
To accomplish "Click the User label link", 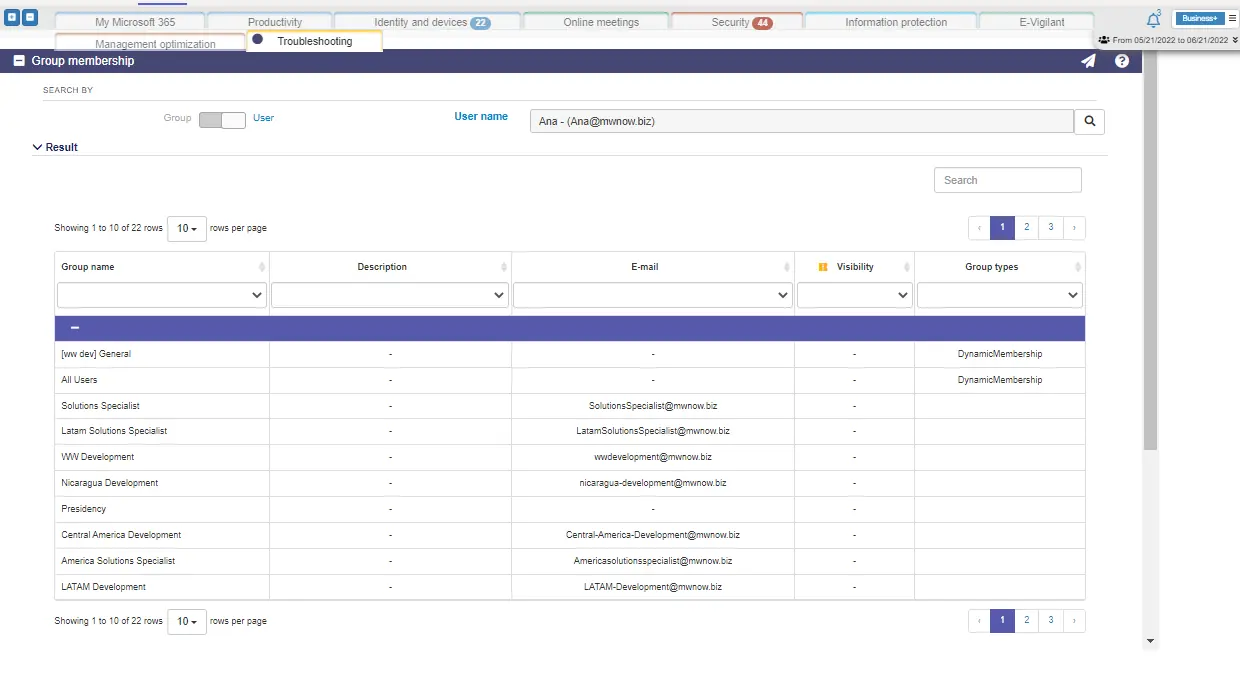I will (263, 118).
